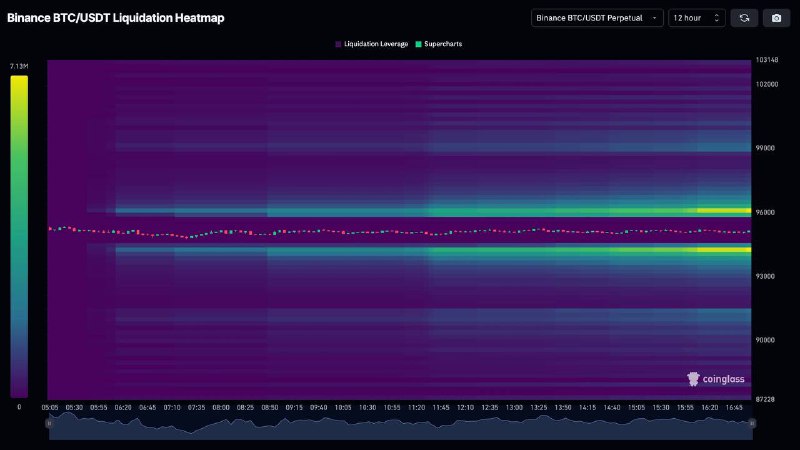Toggle the Supercharts legend entry
This screenshot has height=450, width=800.
[x=439, y=44]
